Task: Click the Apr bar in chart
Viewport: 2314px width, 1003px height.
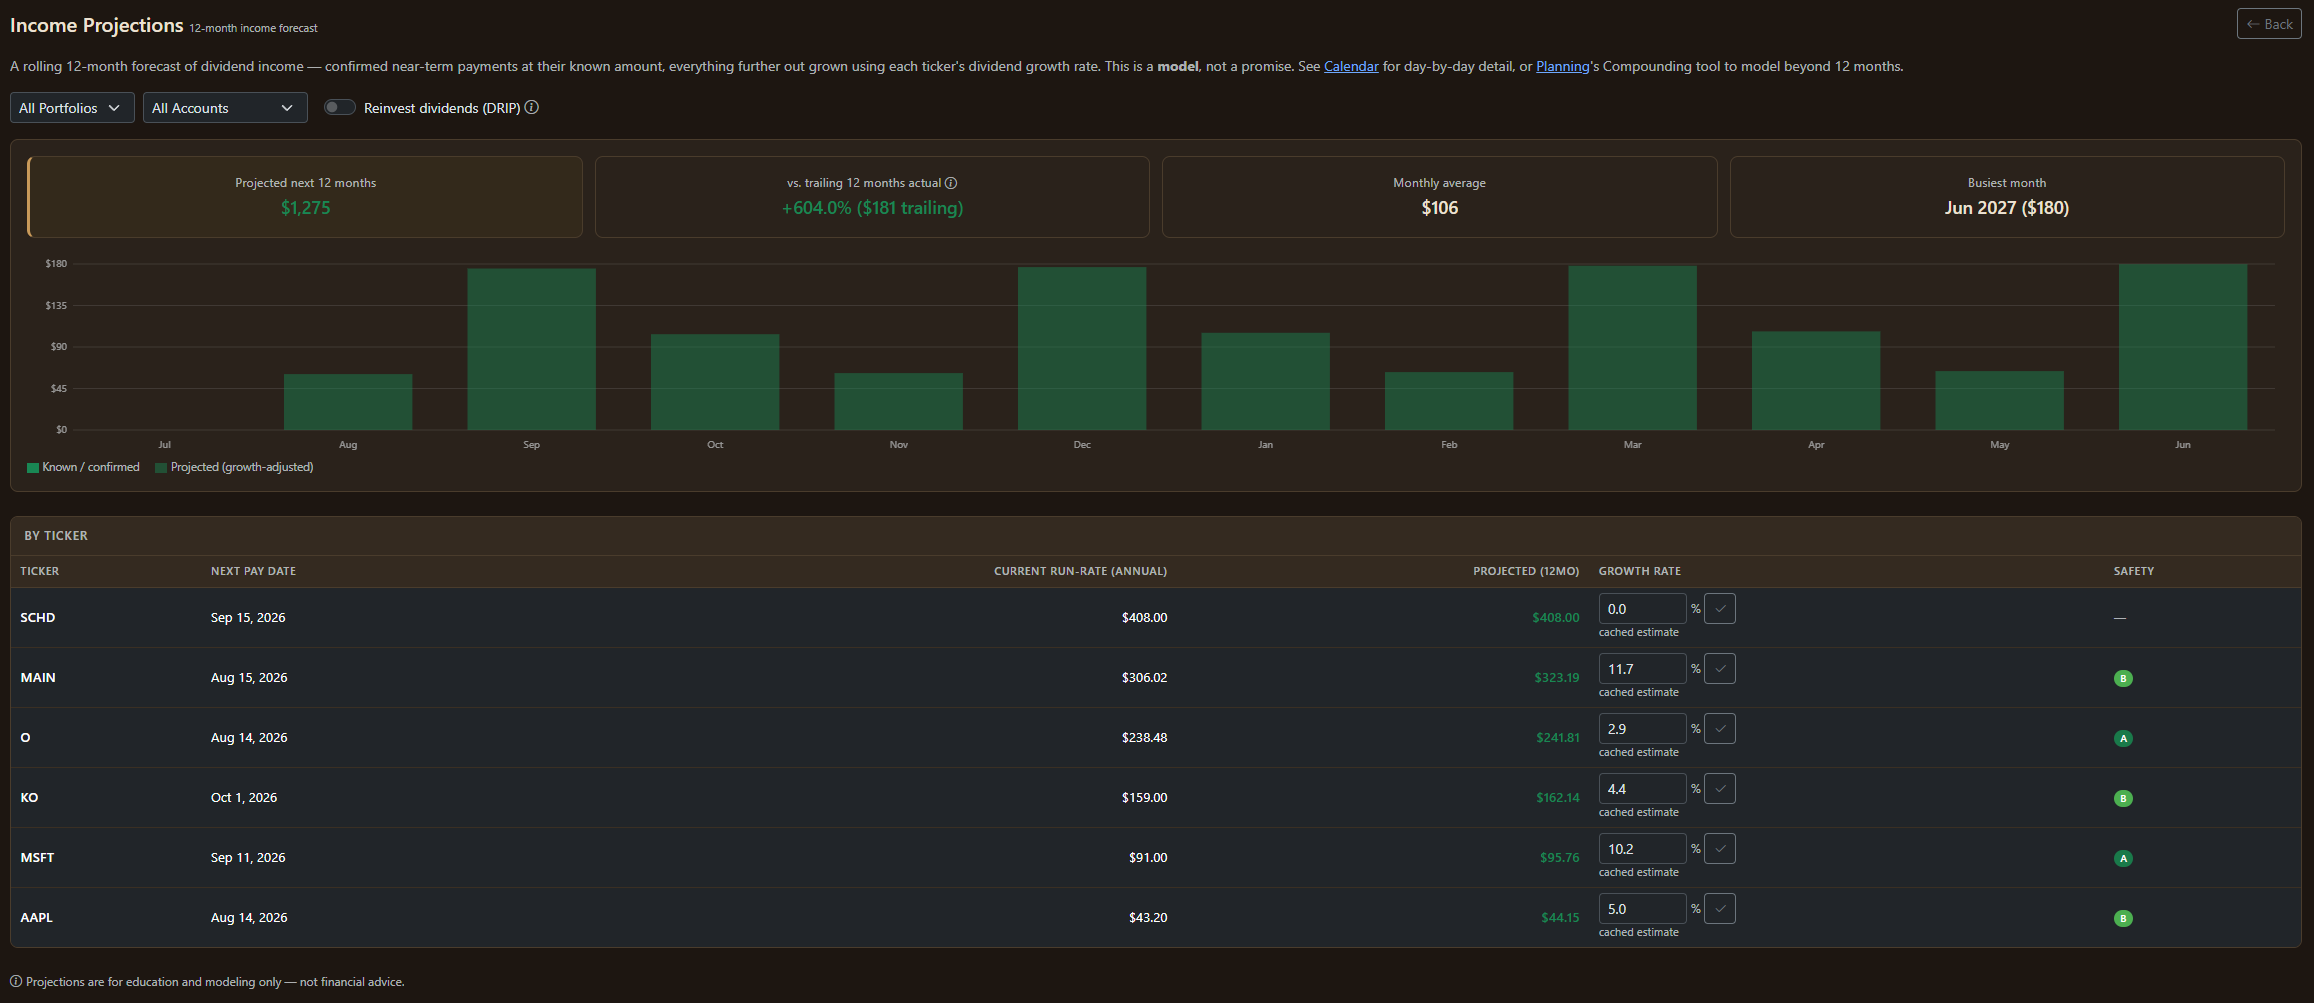Action: (x=1816, y=381)
